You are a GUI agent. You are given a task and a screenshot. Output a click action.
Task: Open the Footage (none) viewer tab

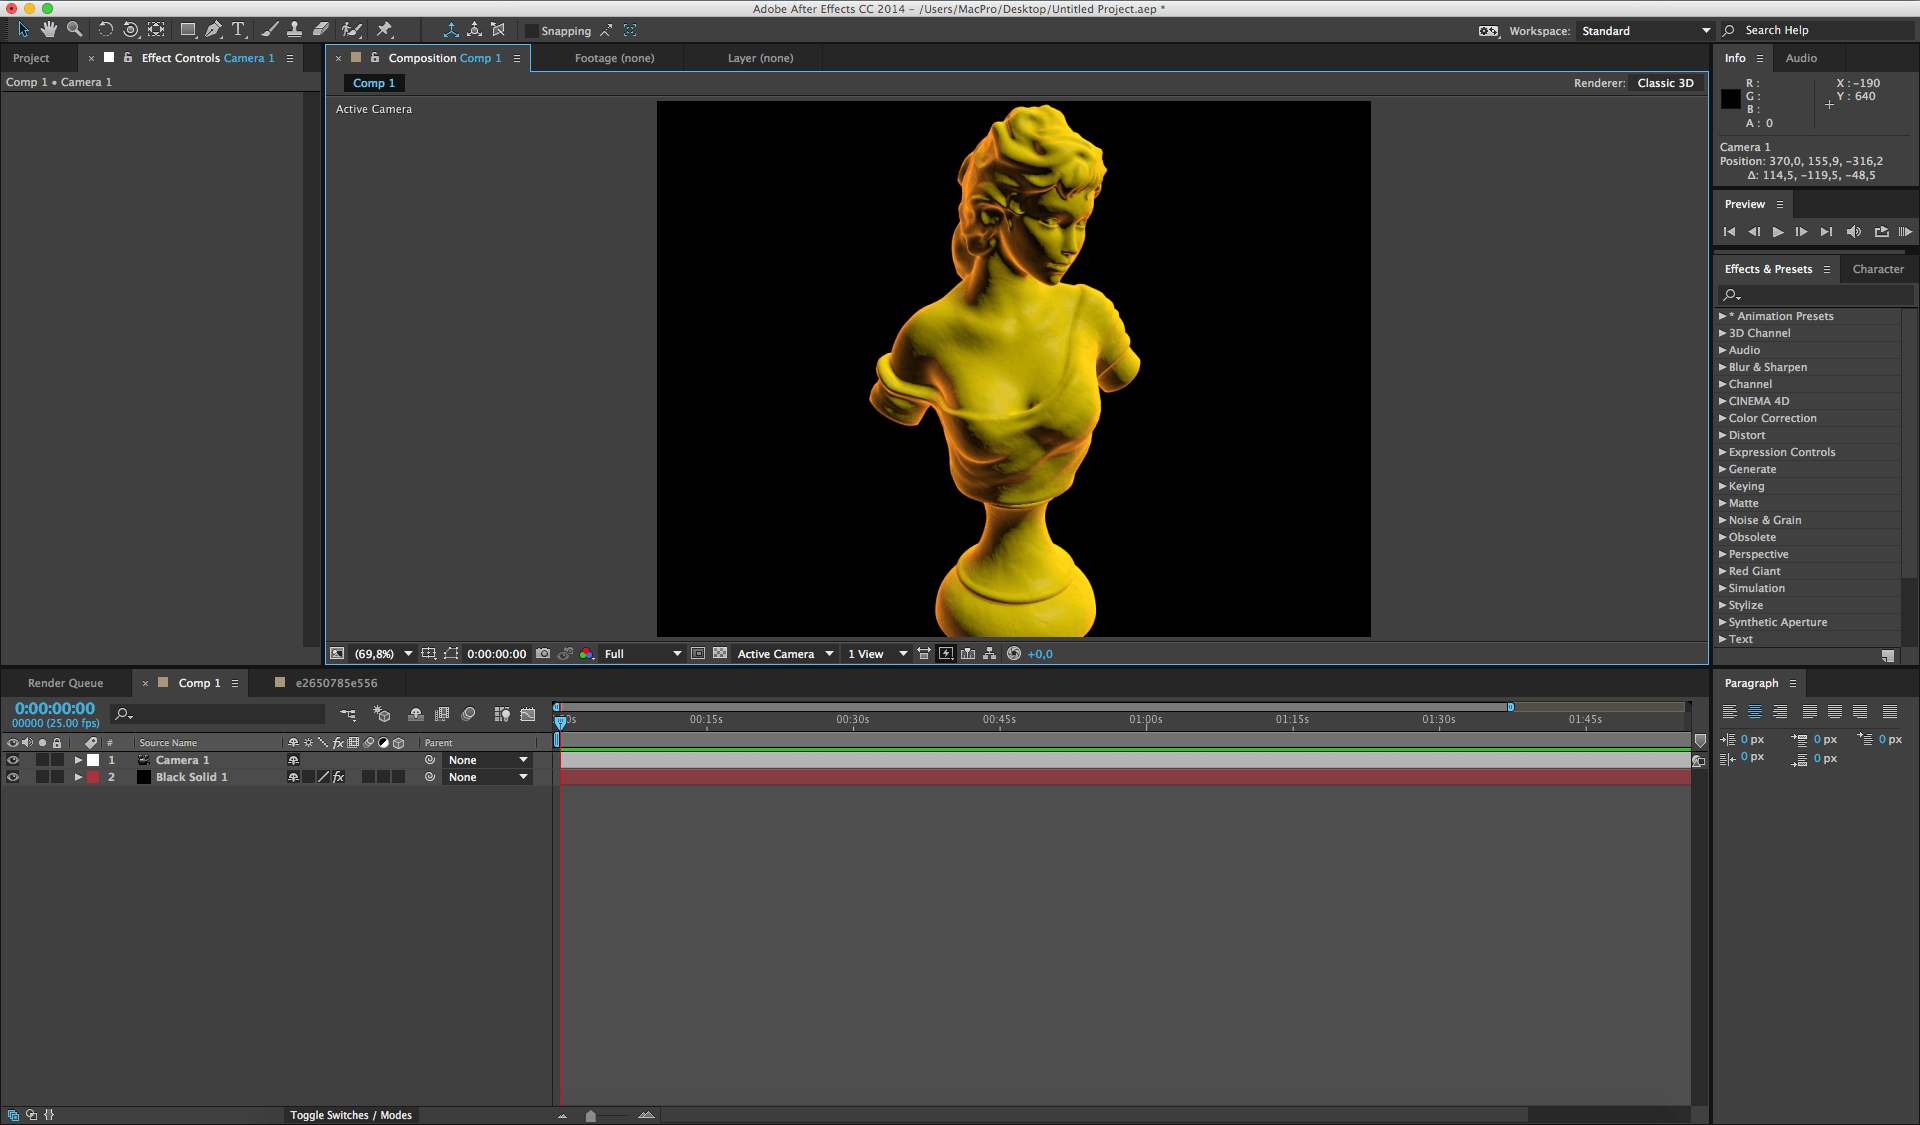614,58
